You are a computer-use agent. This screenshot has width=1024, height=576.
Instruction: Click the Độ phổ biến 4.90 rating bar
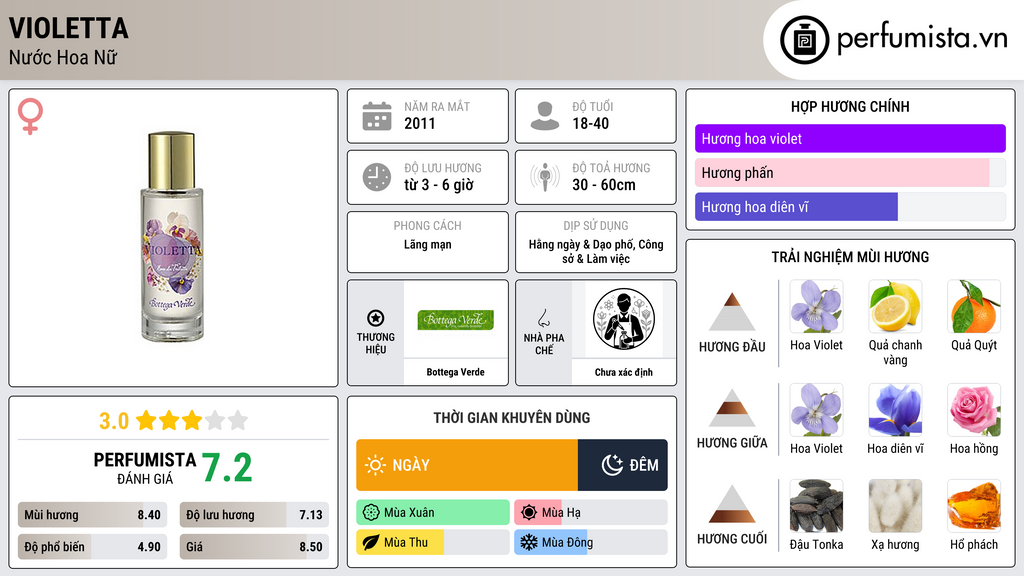pos(93,547)
